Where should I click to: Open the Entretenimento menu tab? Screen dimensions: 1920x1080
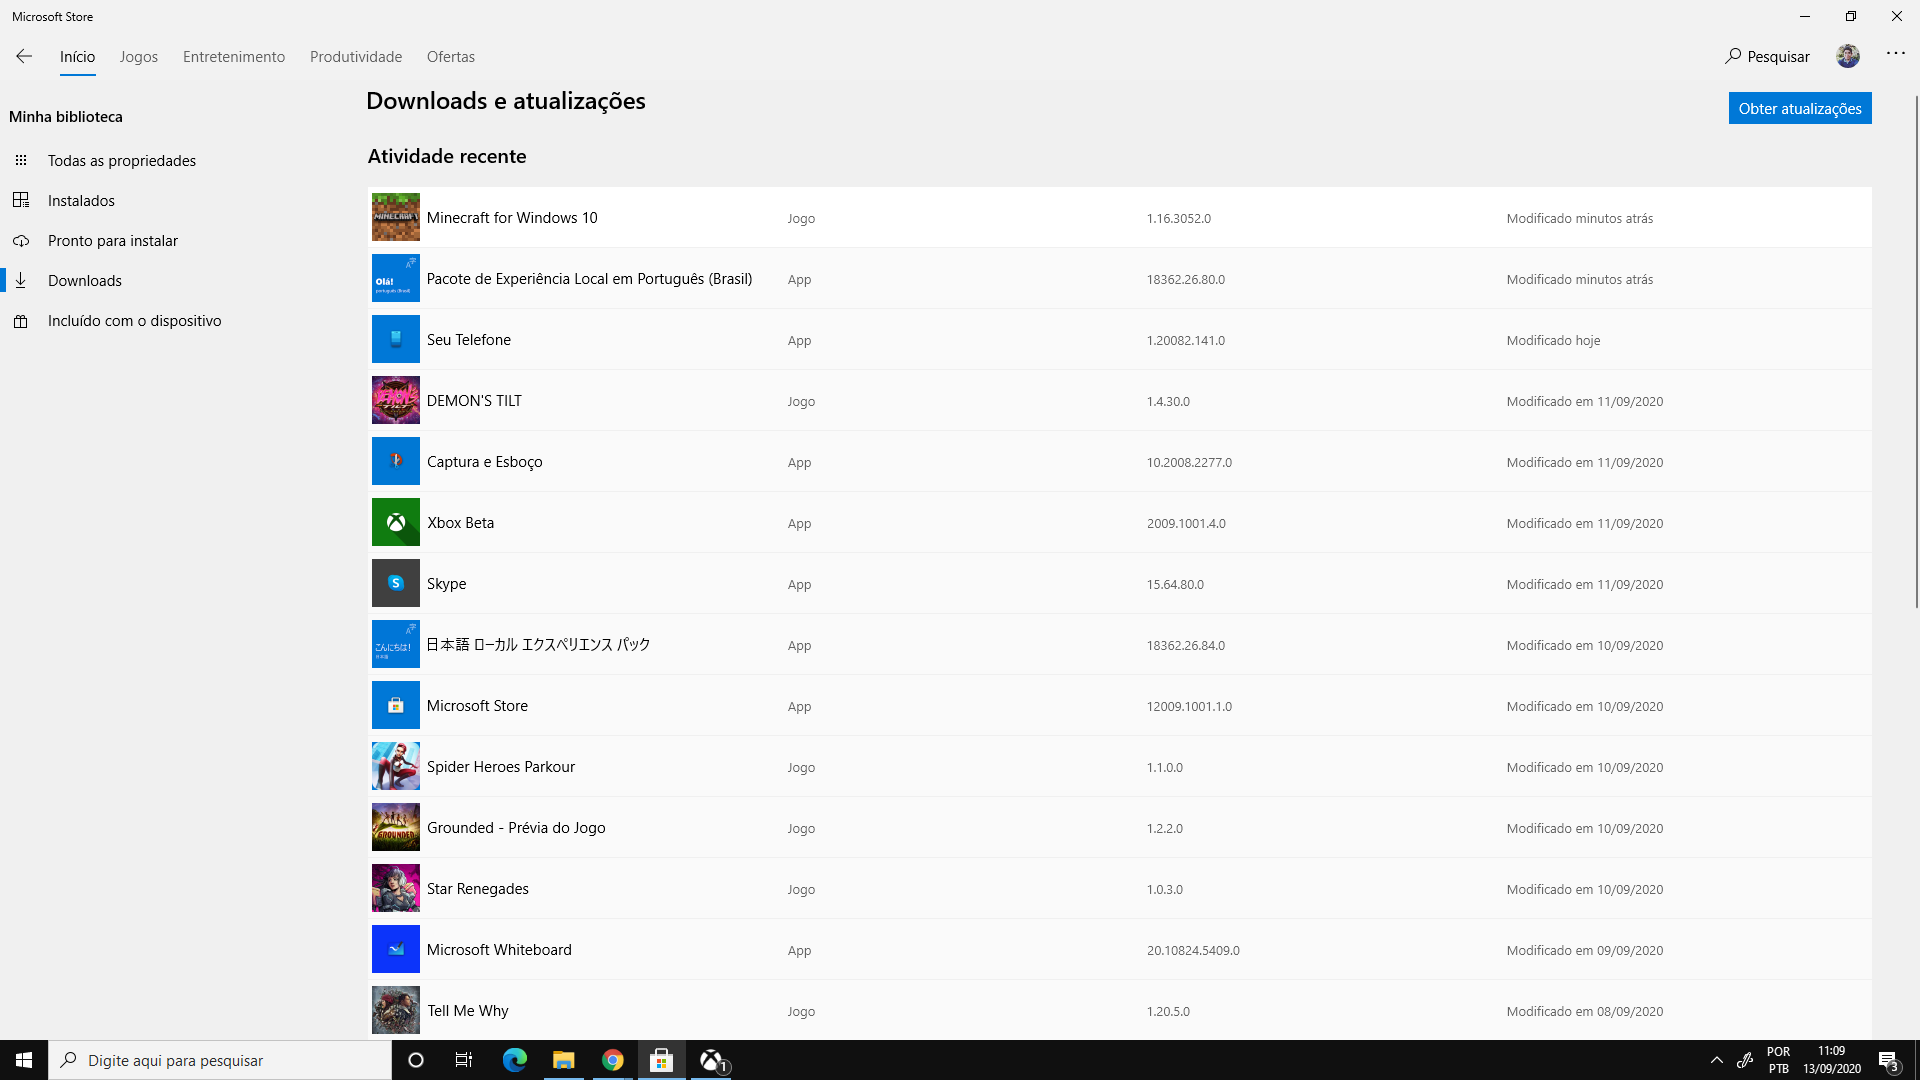coord(233,55)
